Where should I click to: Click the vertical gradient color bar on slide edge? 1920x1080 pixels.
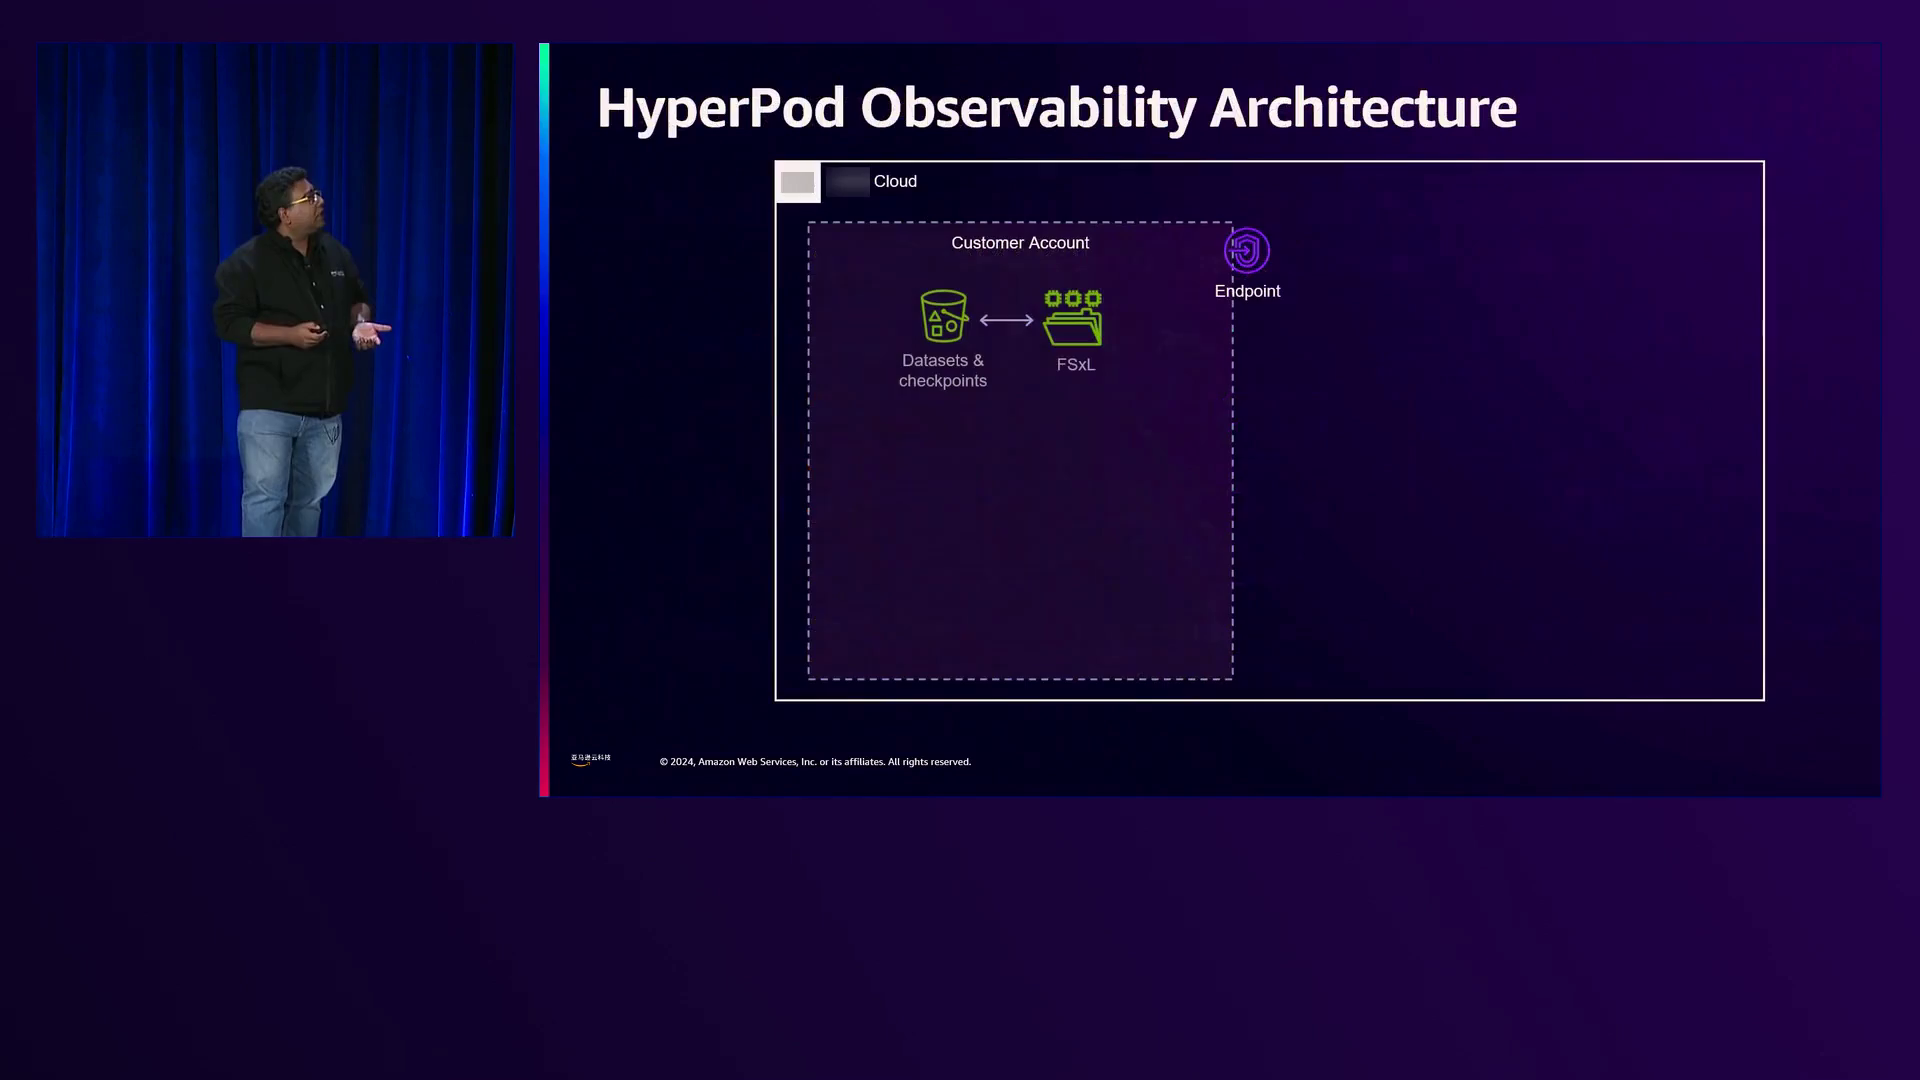point(544,420)
